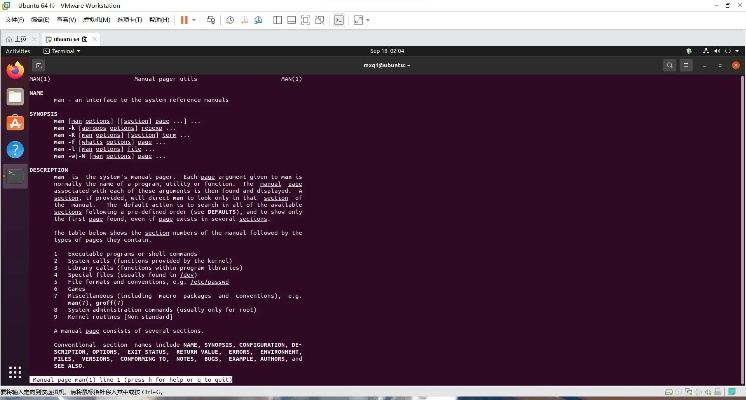
Task: Open Firefox from the Ubuntu dock
Action: pos(15,71)
